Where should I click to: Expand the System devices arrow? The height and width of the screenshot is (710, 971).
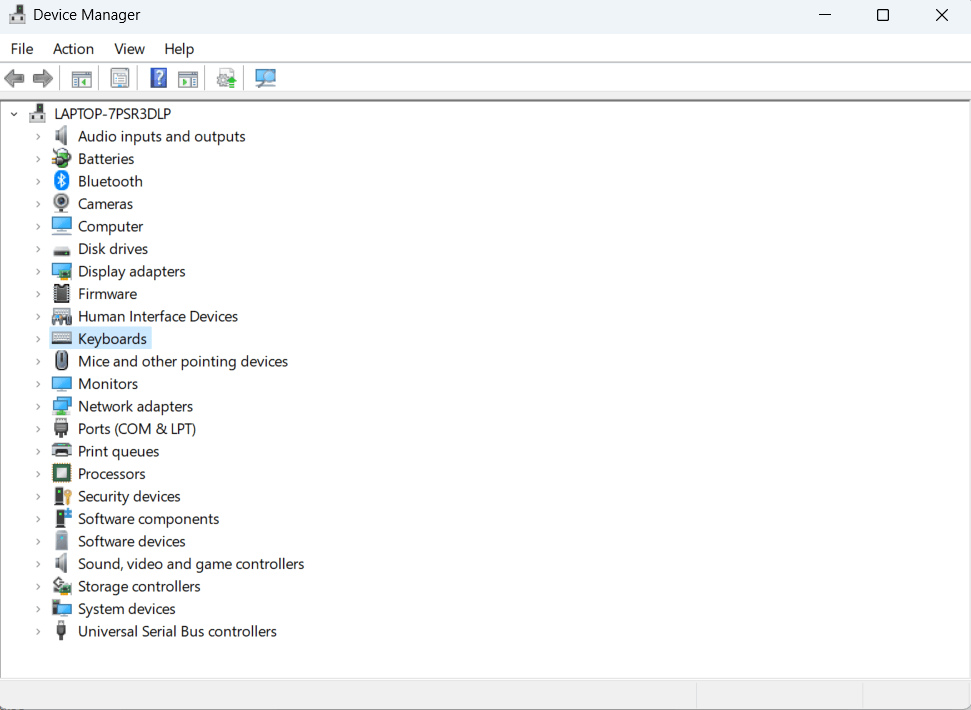38,609
